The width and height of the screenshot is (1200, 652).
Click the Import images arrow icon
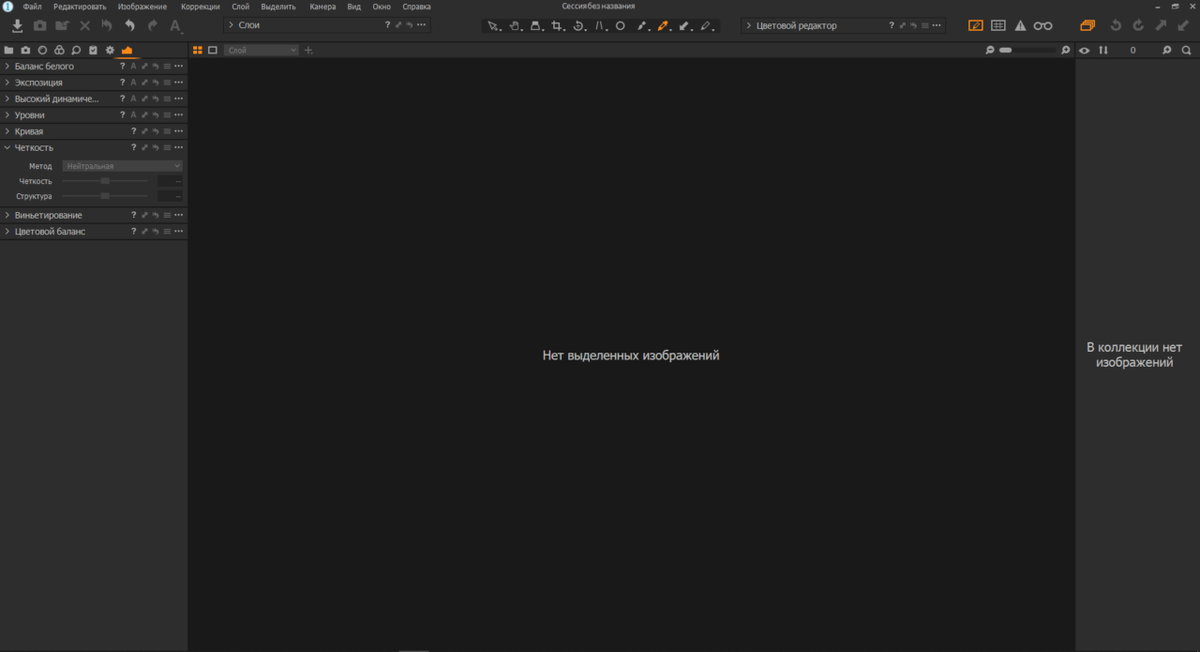tap(17, 25)
